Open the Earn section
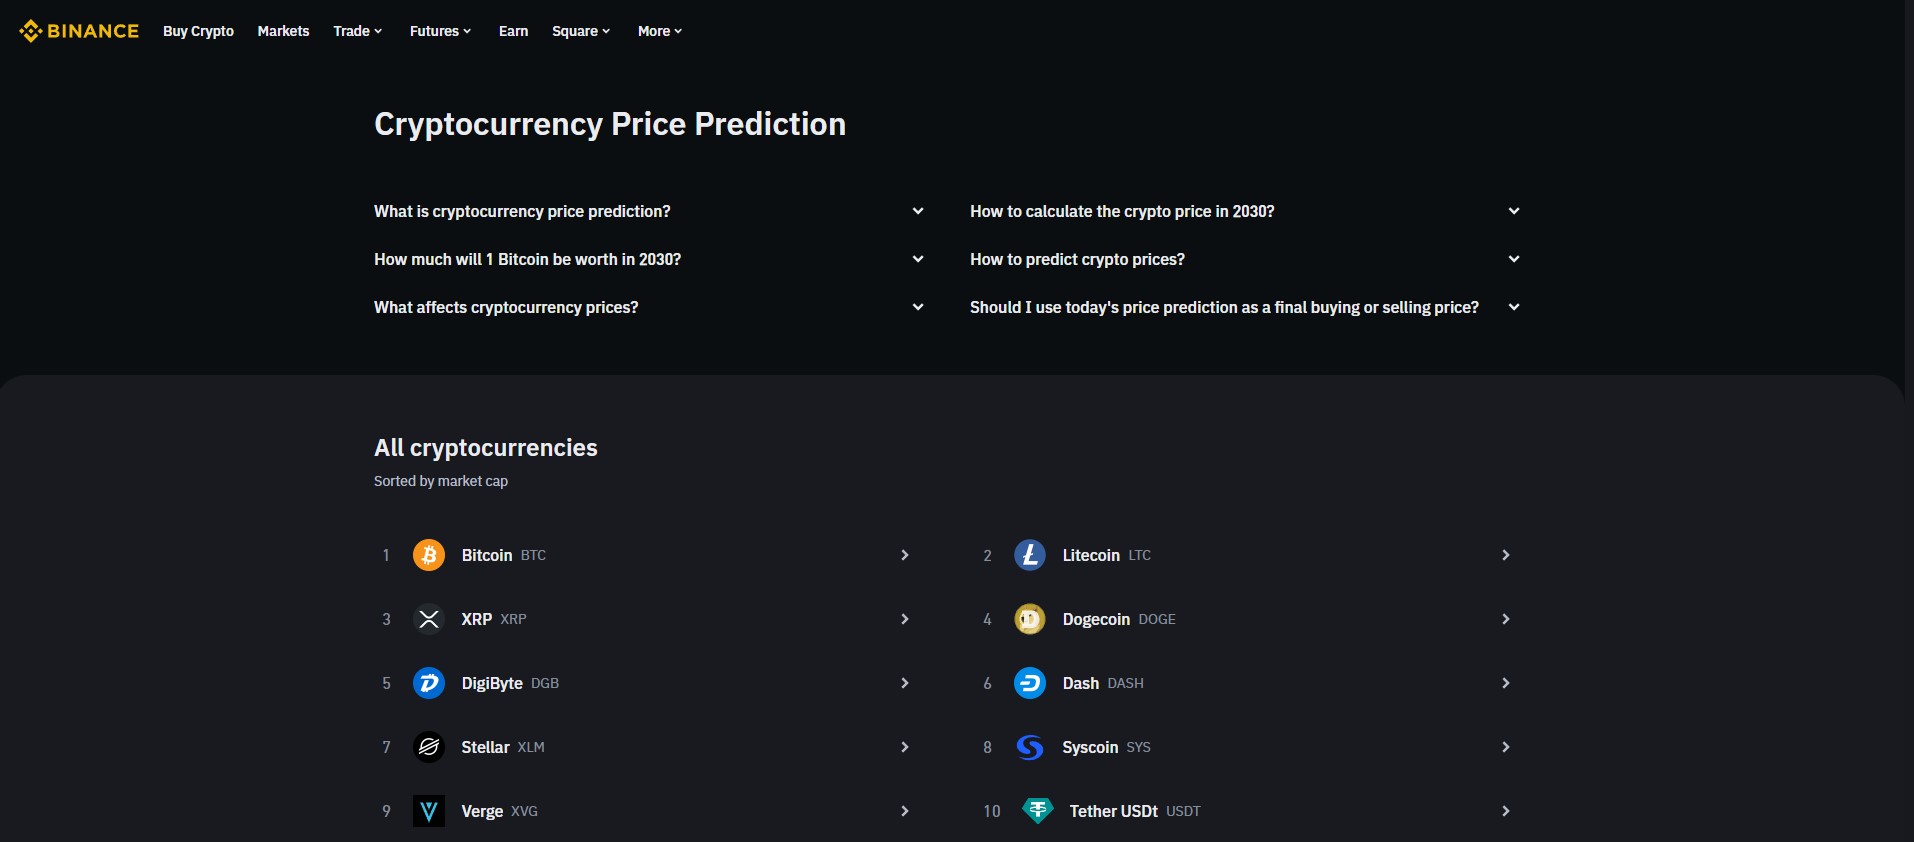Screen dimensions: 1914x842 click(x=512, y=31)
